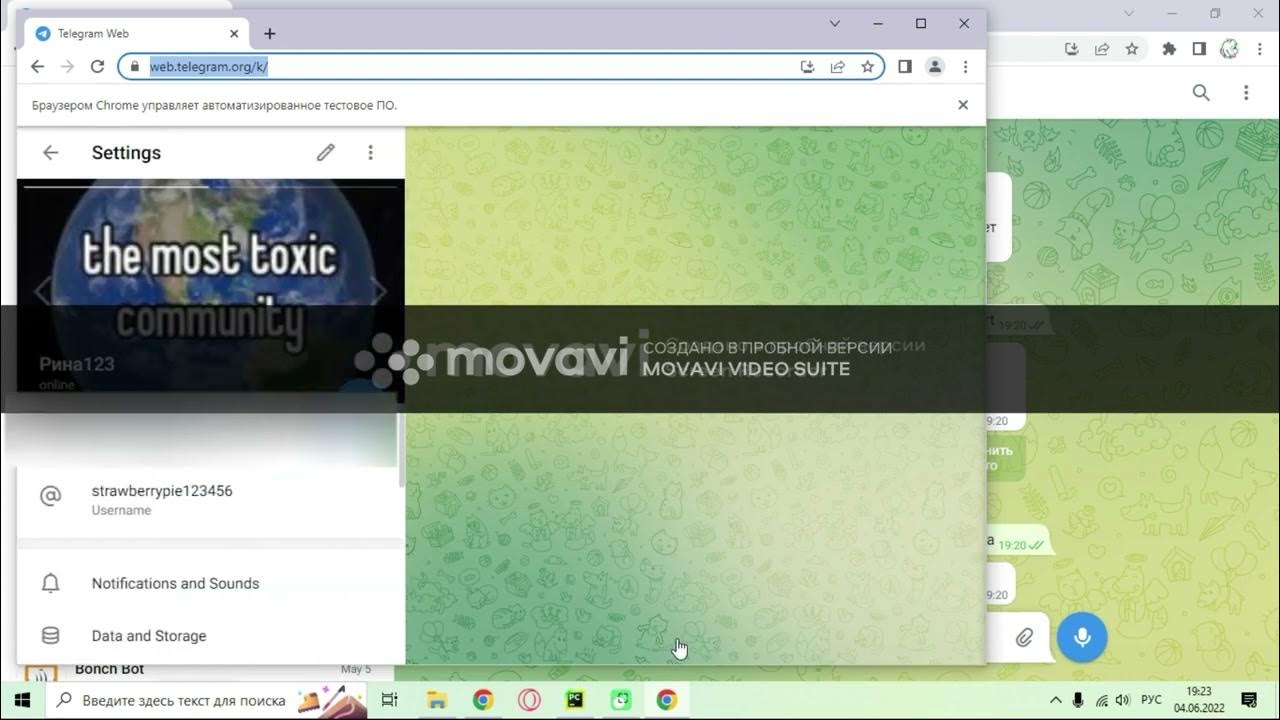Open Task View on the taskbar
The width and height of the screenshot is (1280, 720).
pyautogui.click(x=391, y=700)
